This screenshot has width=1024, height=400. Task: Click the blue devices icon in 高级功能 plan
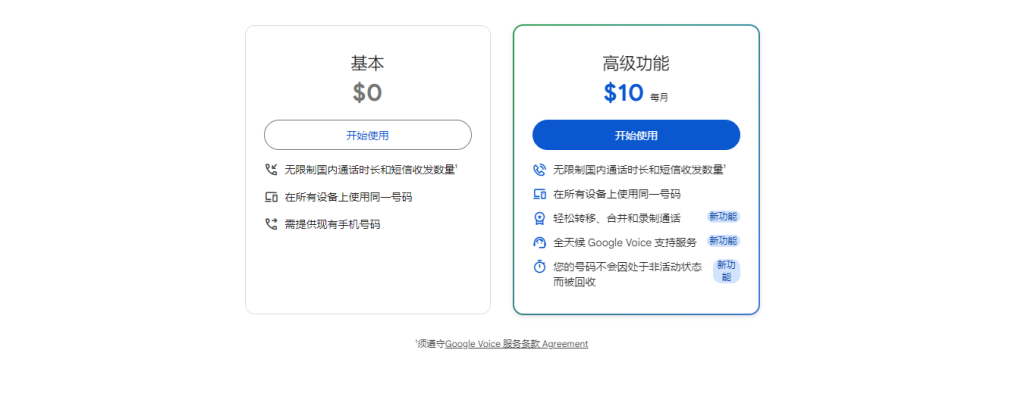(540, 194)
